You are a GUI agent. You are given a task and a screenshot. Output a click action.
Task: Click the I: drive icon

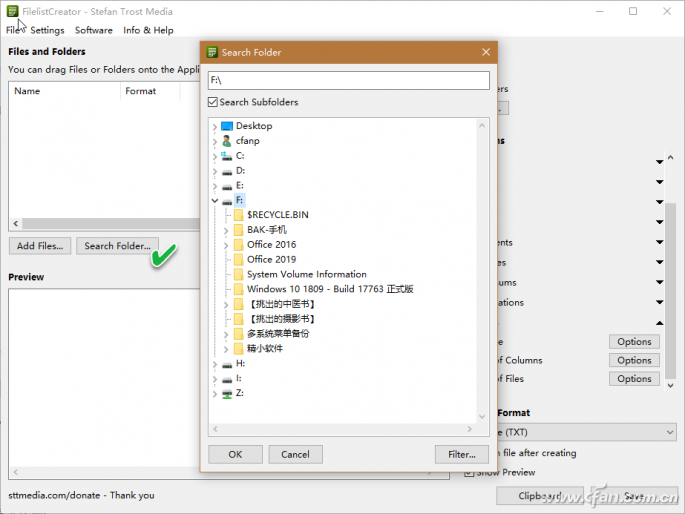pos(227,379)
